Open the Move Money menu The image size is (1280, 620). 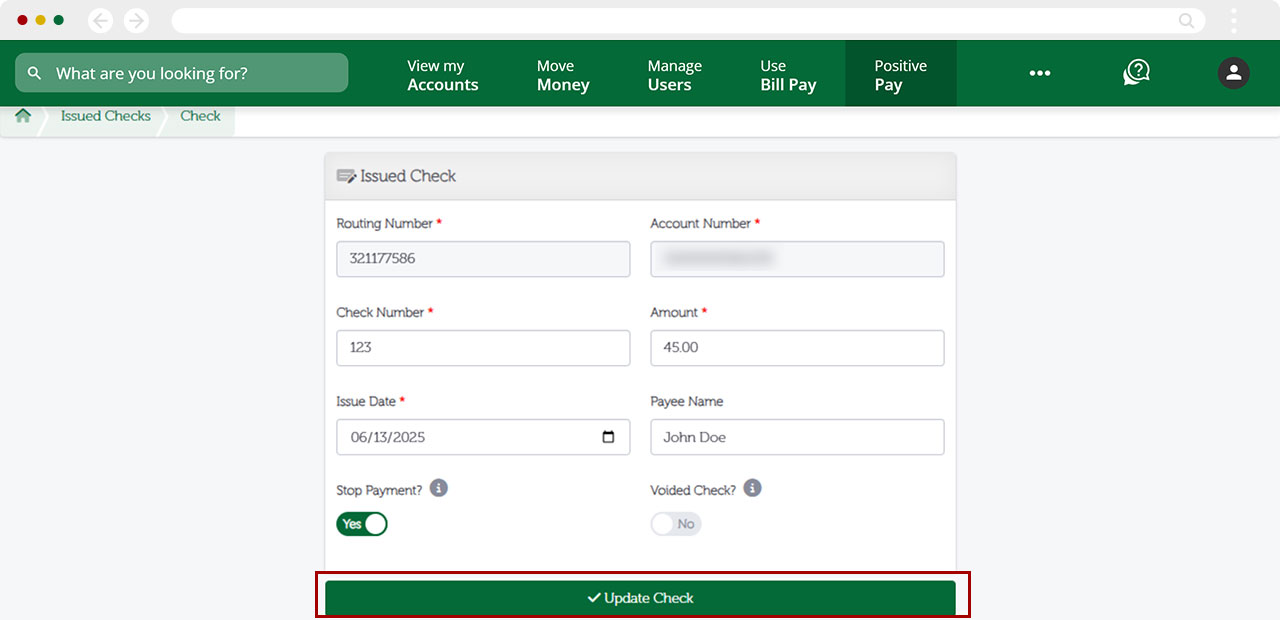point(563,75)
